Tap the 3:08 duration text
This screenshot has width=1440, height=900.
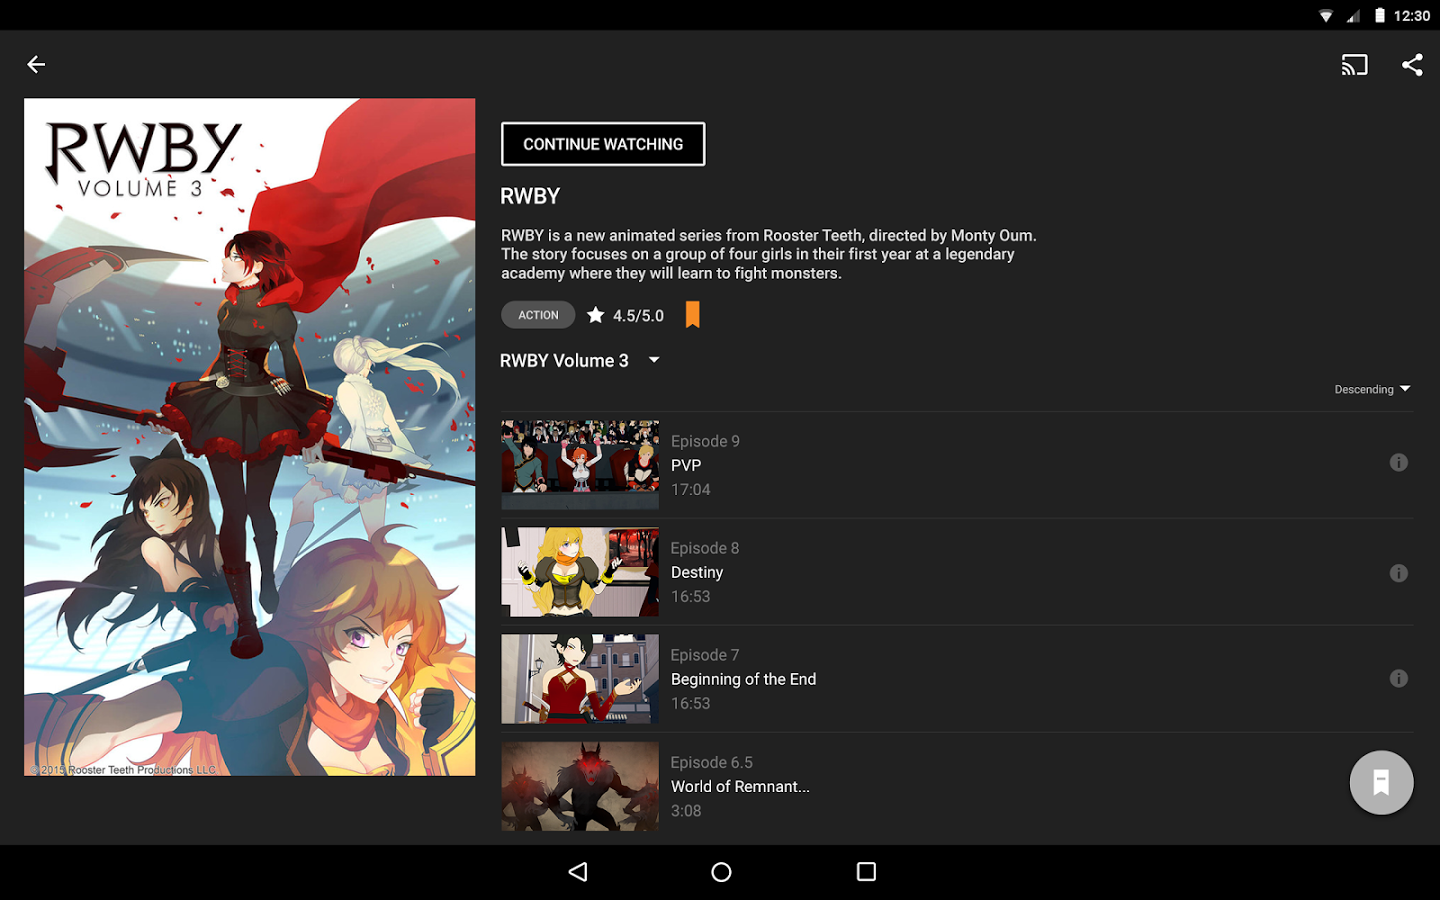pos(686,810)
